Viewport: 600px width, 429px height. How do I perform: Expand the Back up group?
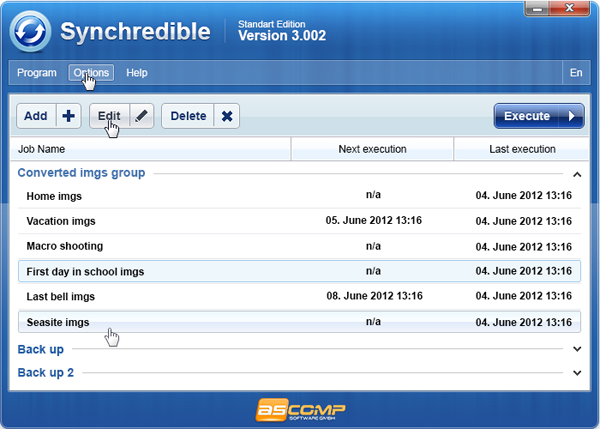click(576, 349)
